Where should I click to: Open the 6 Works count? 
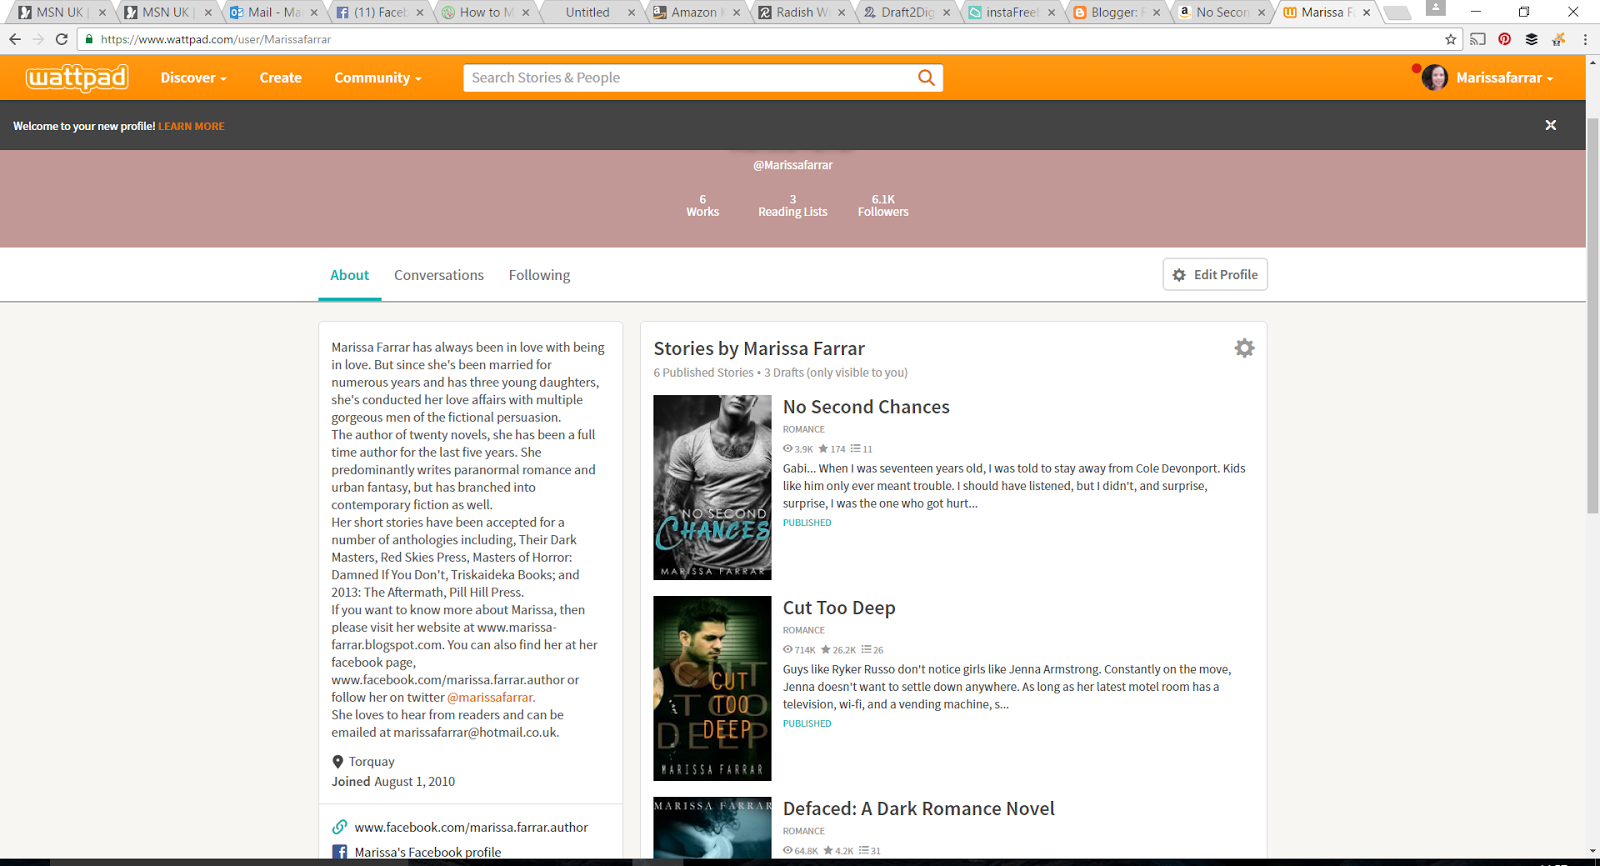click(x=702, y=205)
